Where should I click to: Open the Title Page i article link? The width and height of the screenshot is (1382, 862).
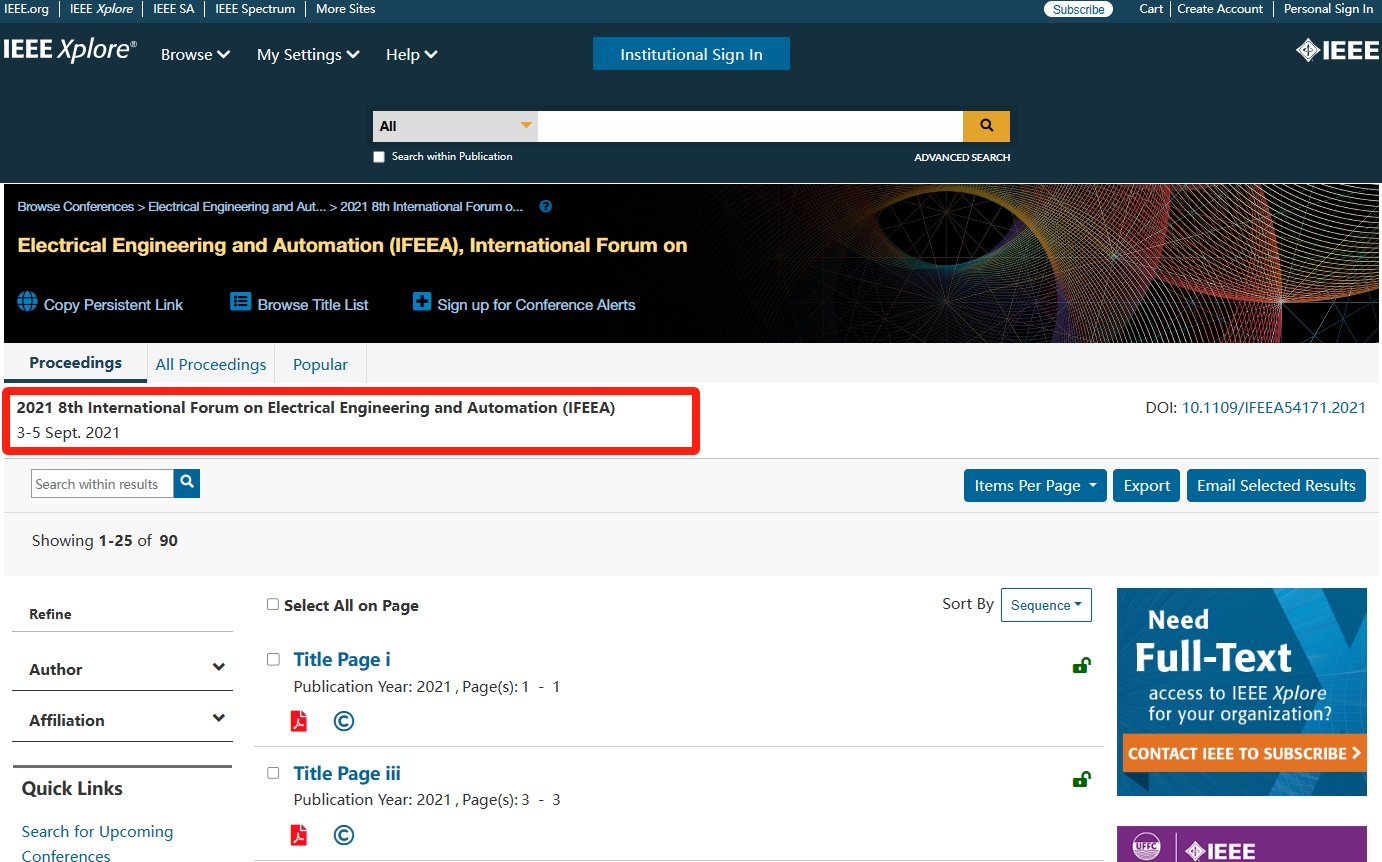pyautogui.click(x=342, y=659)
